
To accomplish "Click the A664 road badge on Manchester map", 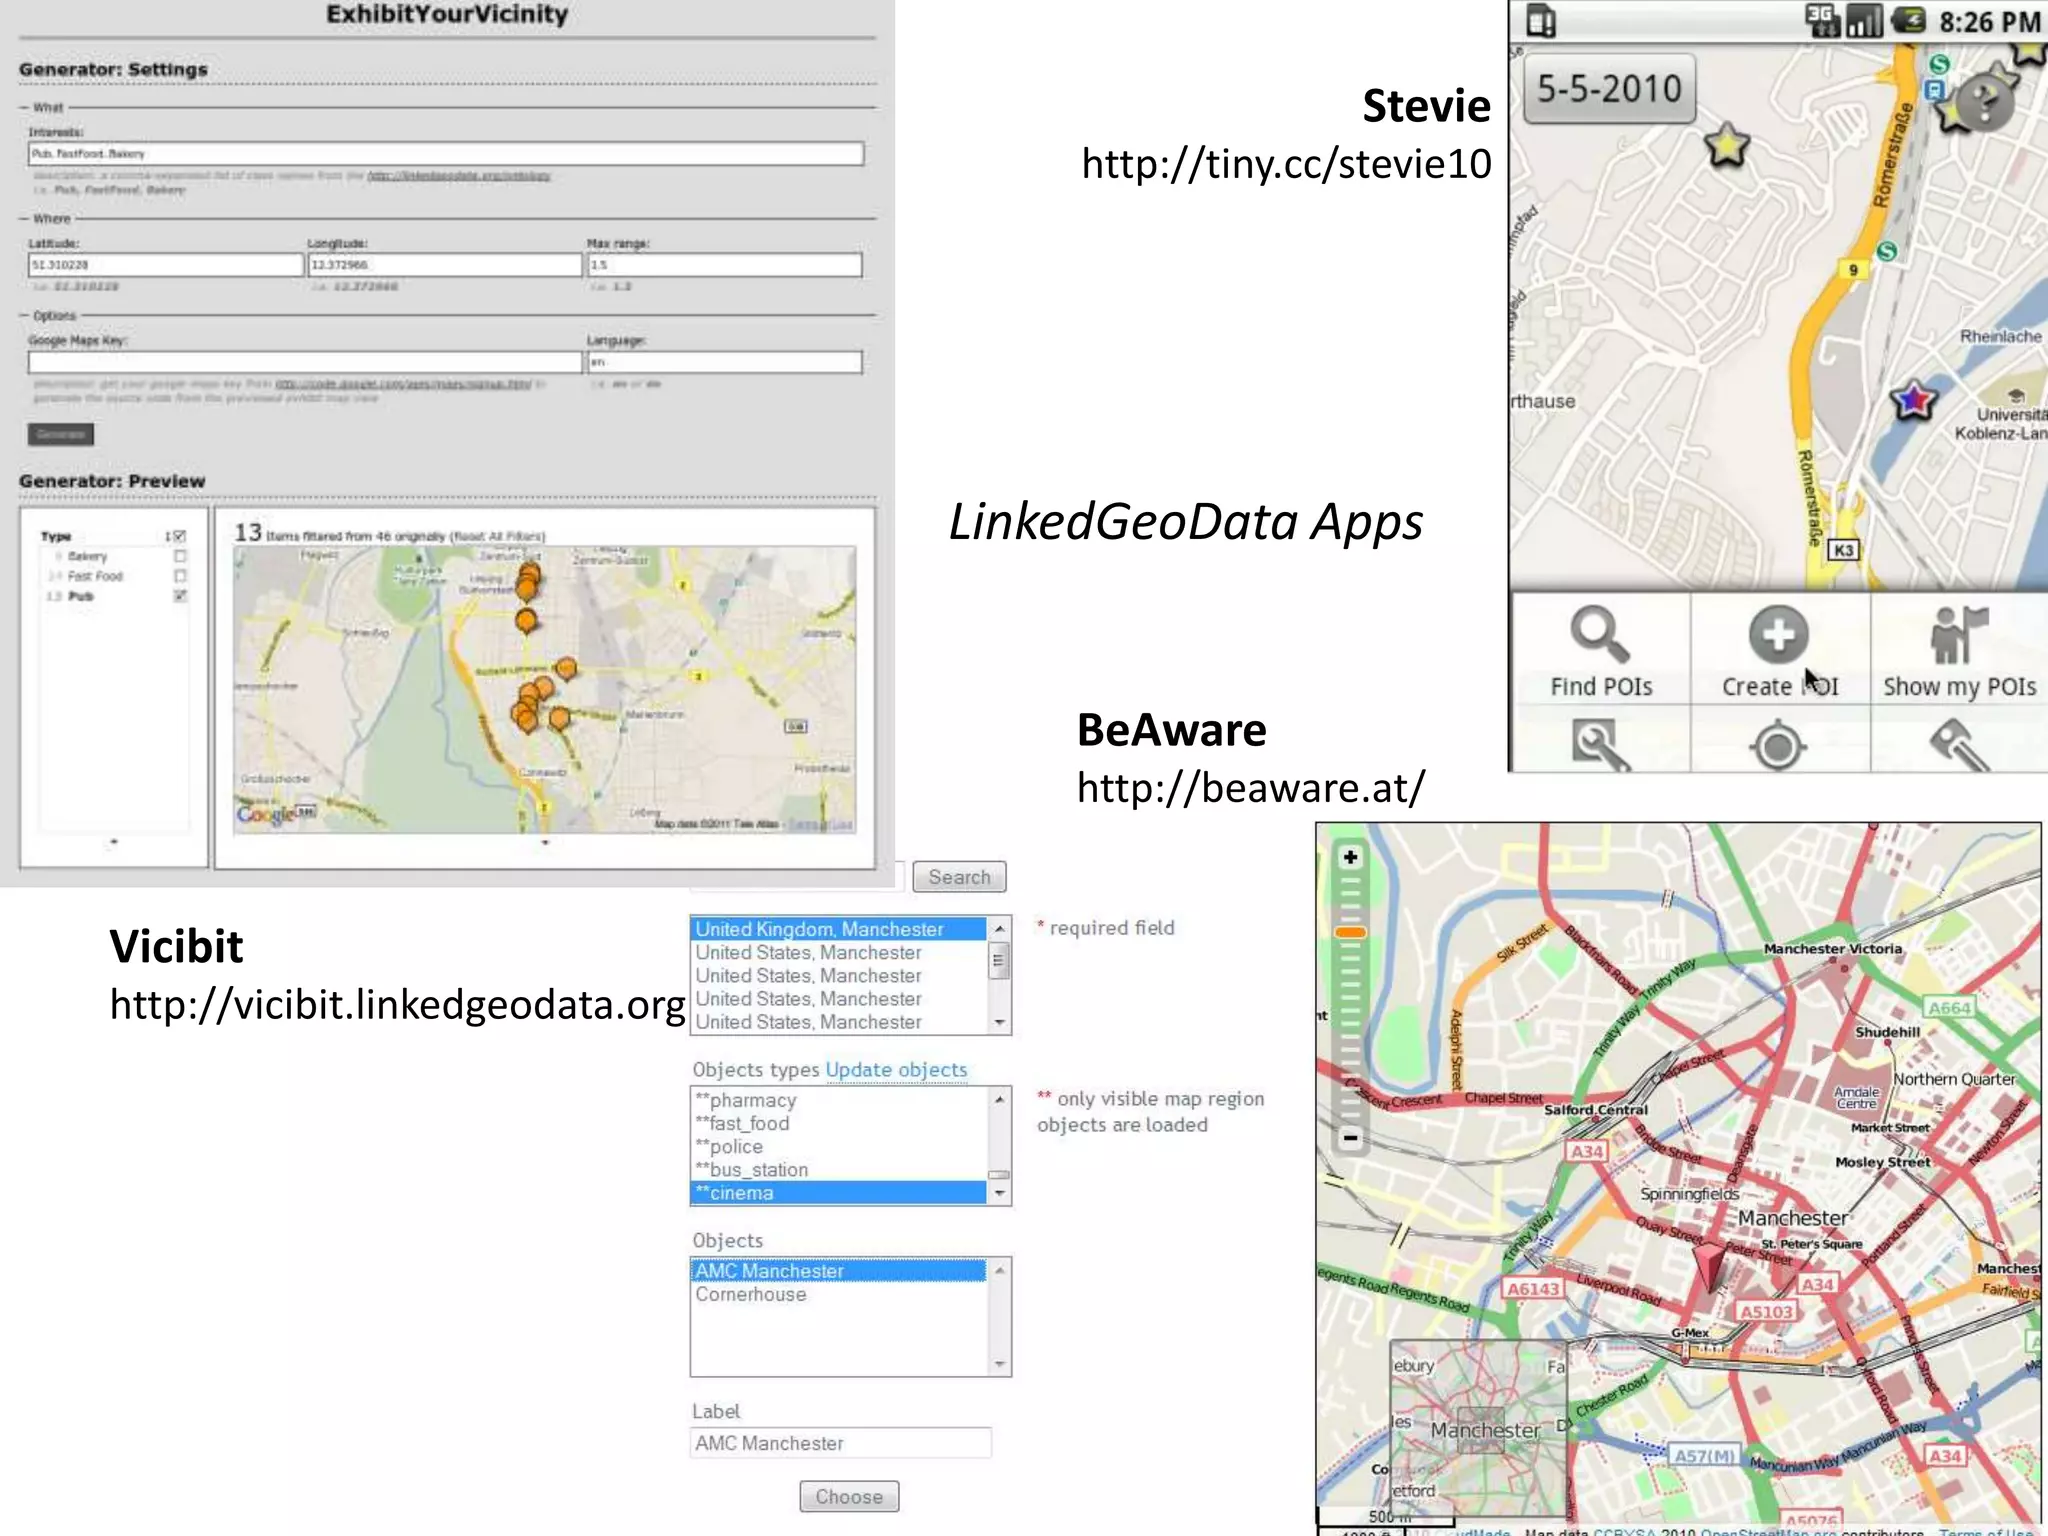I will click(x=1949, y=1008).
